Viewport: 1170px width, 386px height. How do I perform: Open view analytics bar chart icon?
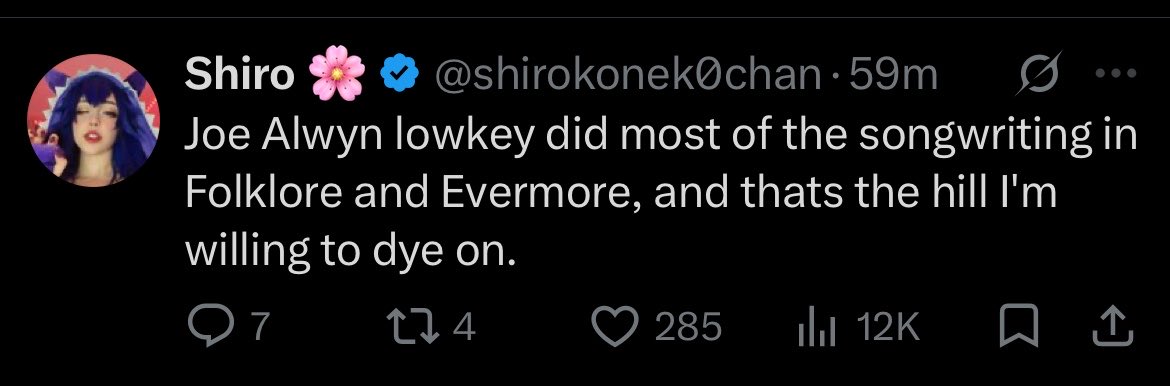coord(814,328)
